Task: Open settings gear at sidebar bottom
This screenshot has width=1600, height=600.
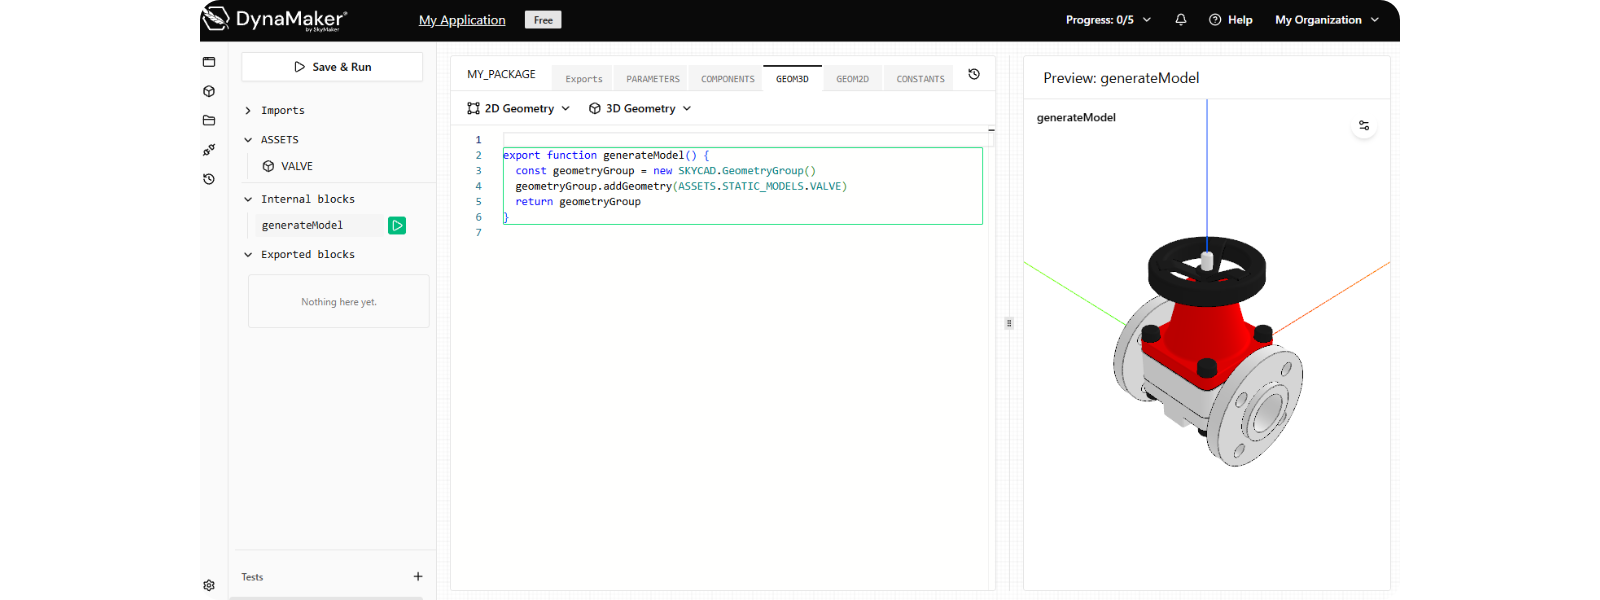Action: pyautogui.click(x=209, y=586)
